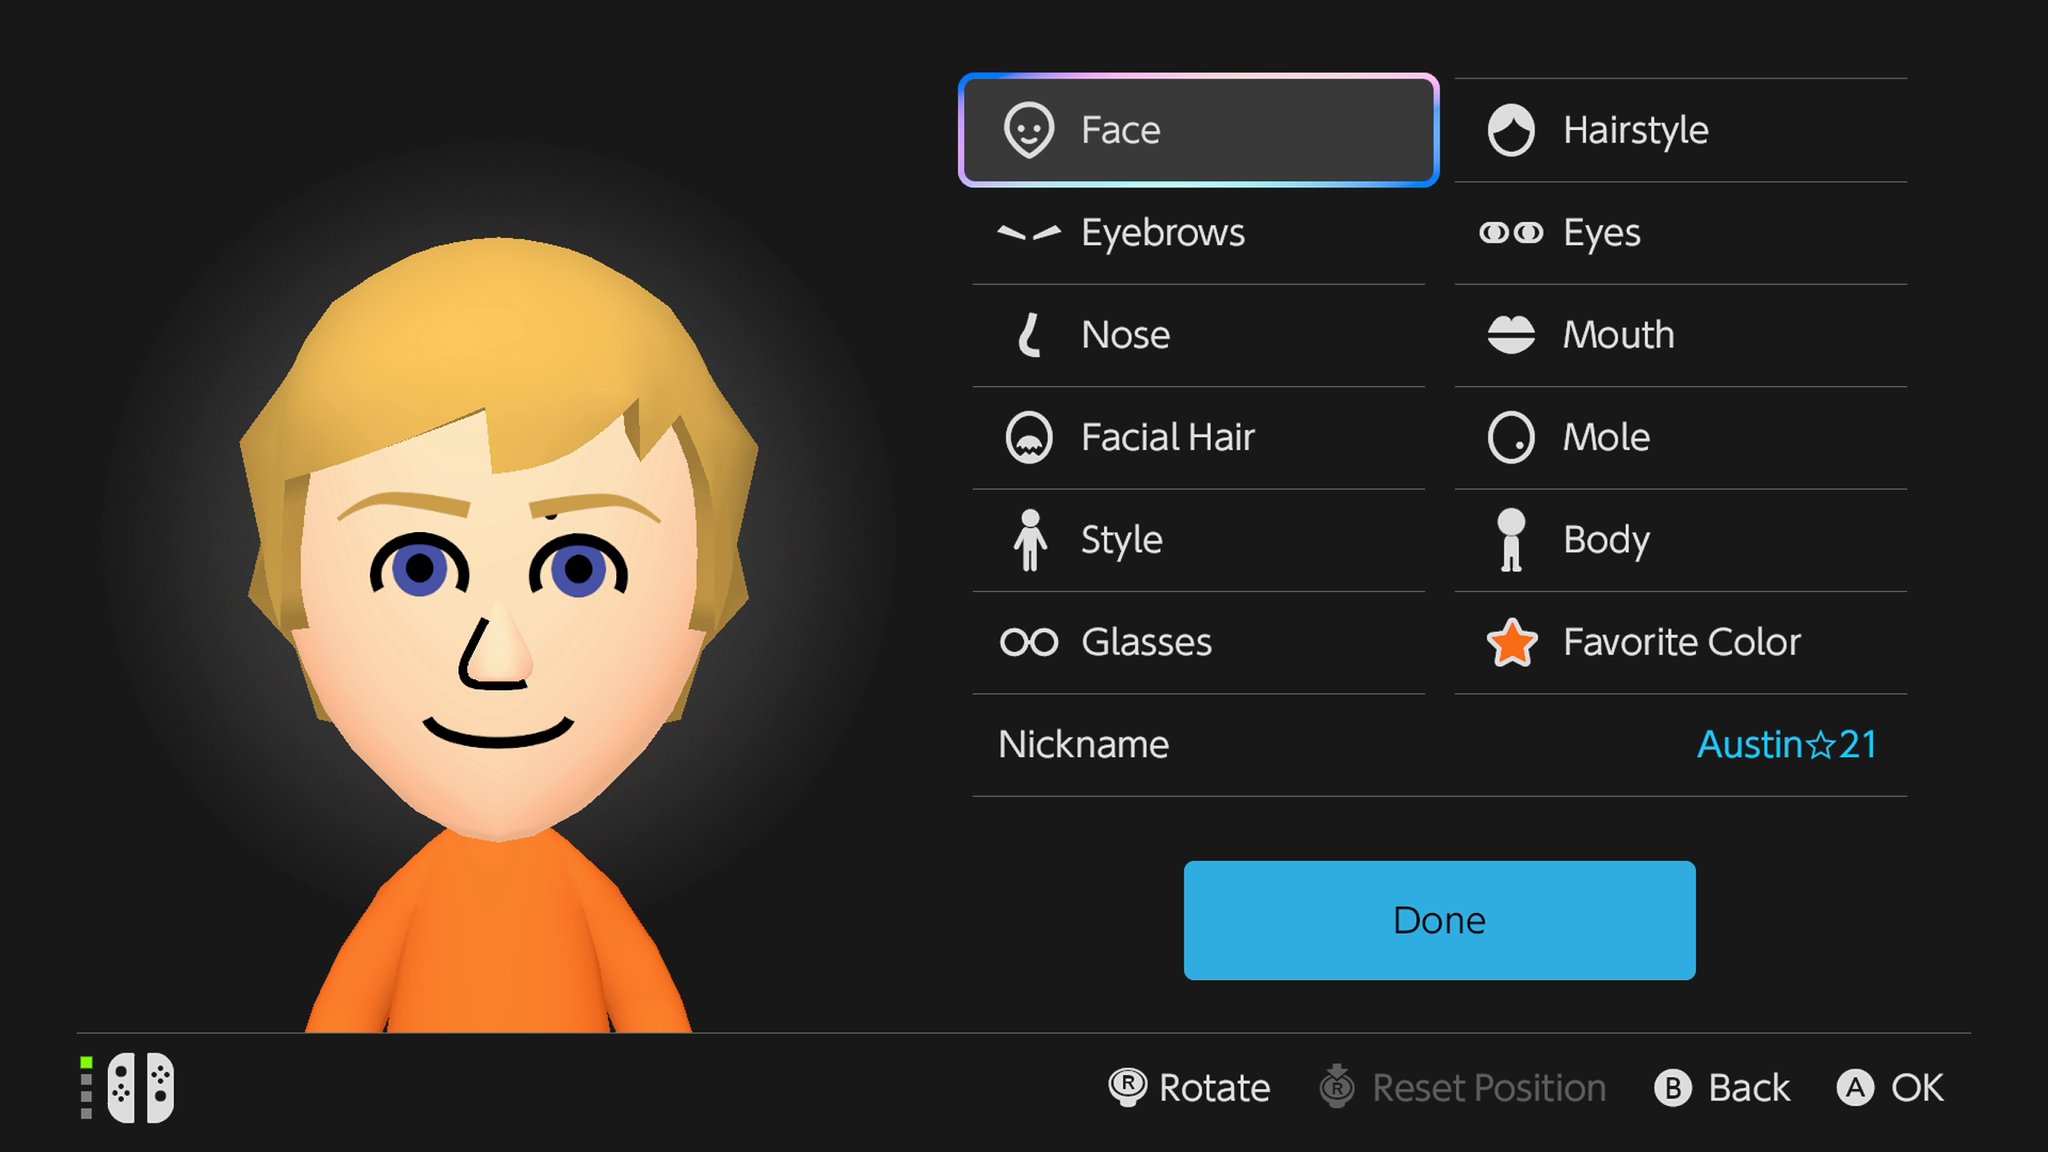Open the Hairstyle options
Image resolution: width=2048 pixels, height=1152 pixels.
click(x=1513, y=129)
